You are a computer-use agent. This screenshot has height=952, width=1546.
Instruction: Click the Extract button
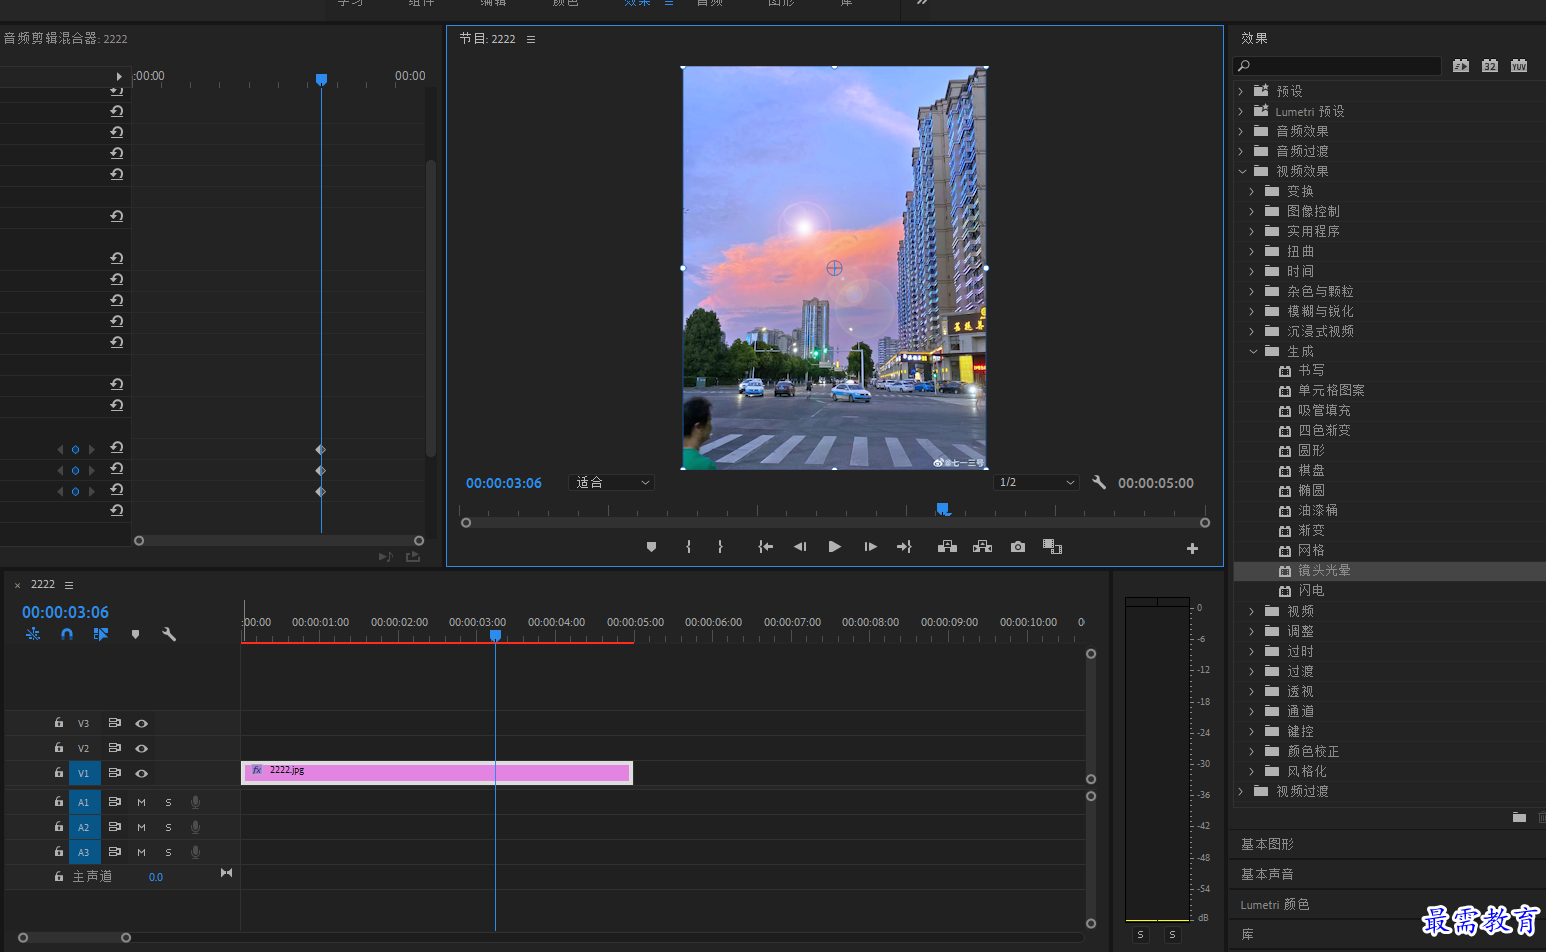coord(982,547)
